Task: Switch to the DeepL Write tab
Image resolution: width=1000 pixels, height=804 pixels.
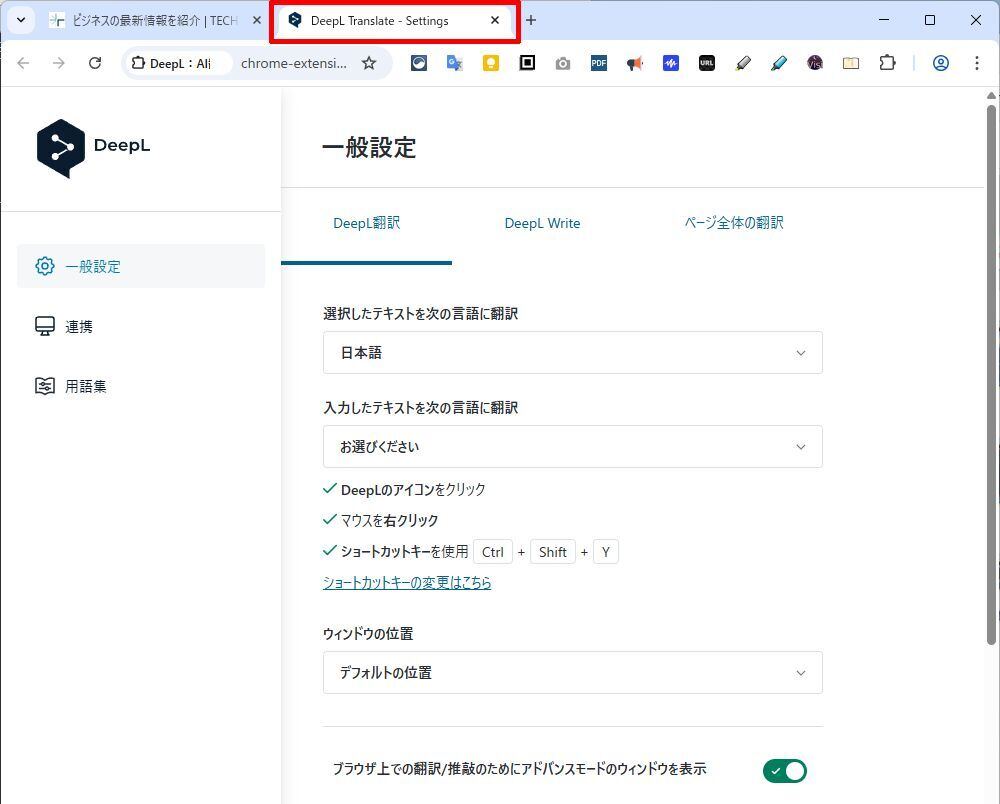Action: [542, 223]
